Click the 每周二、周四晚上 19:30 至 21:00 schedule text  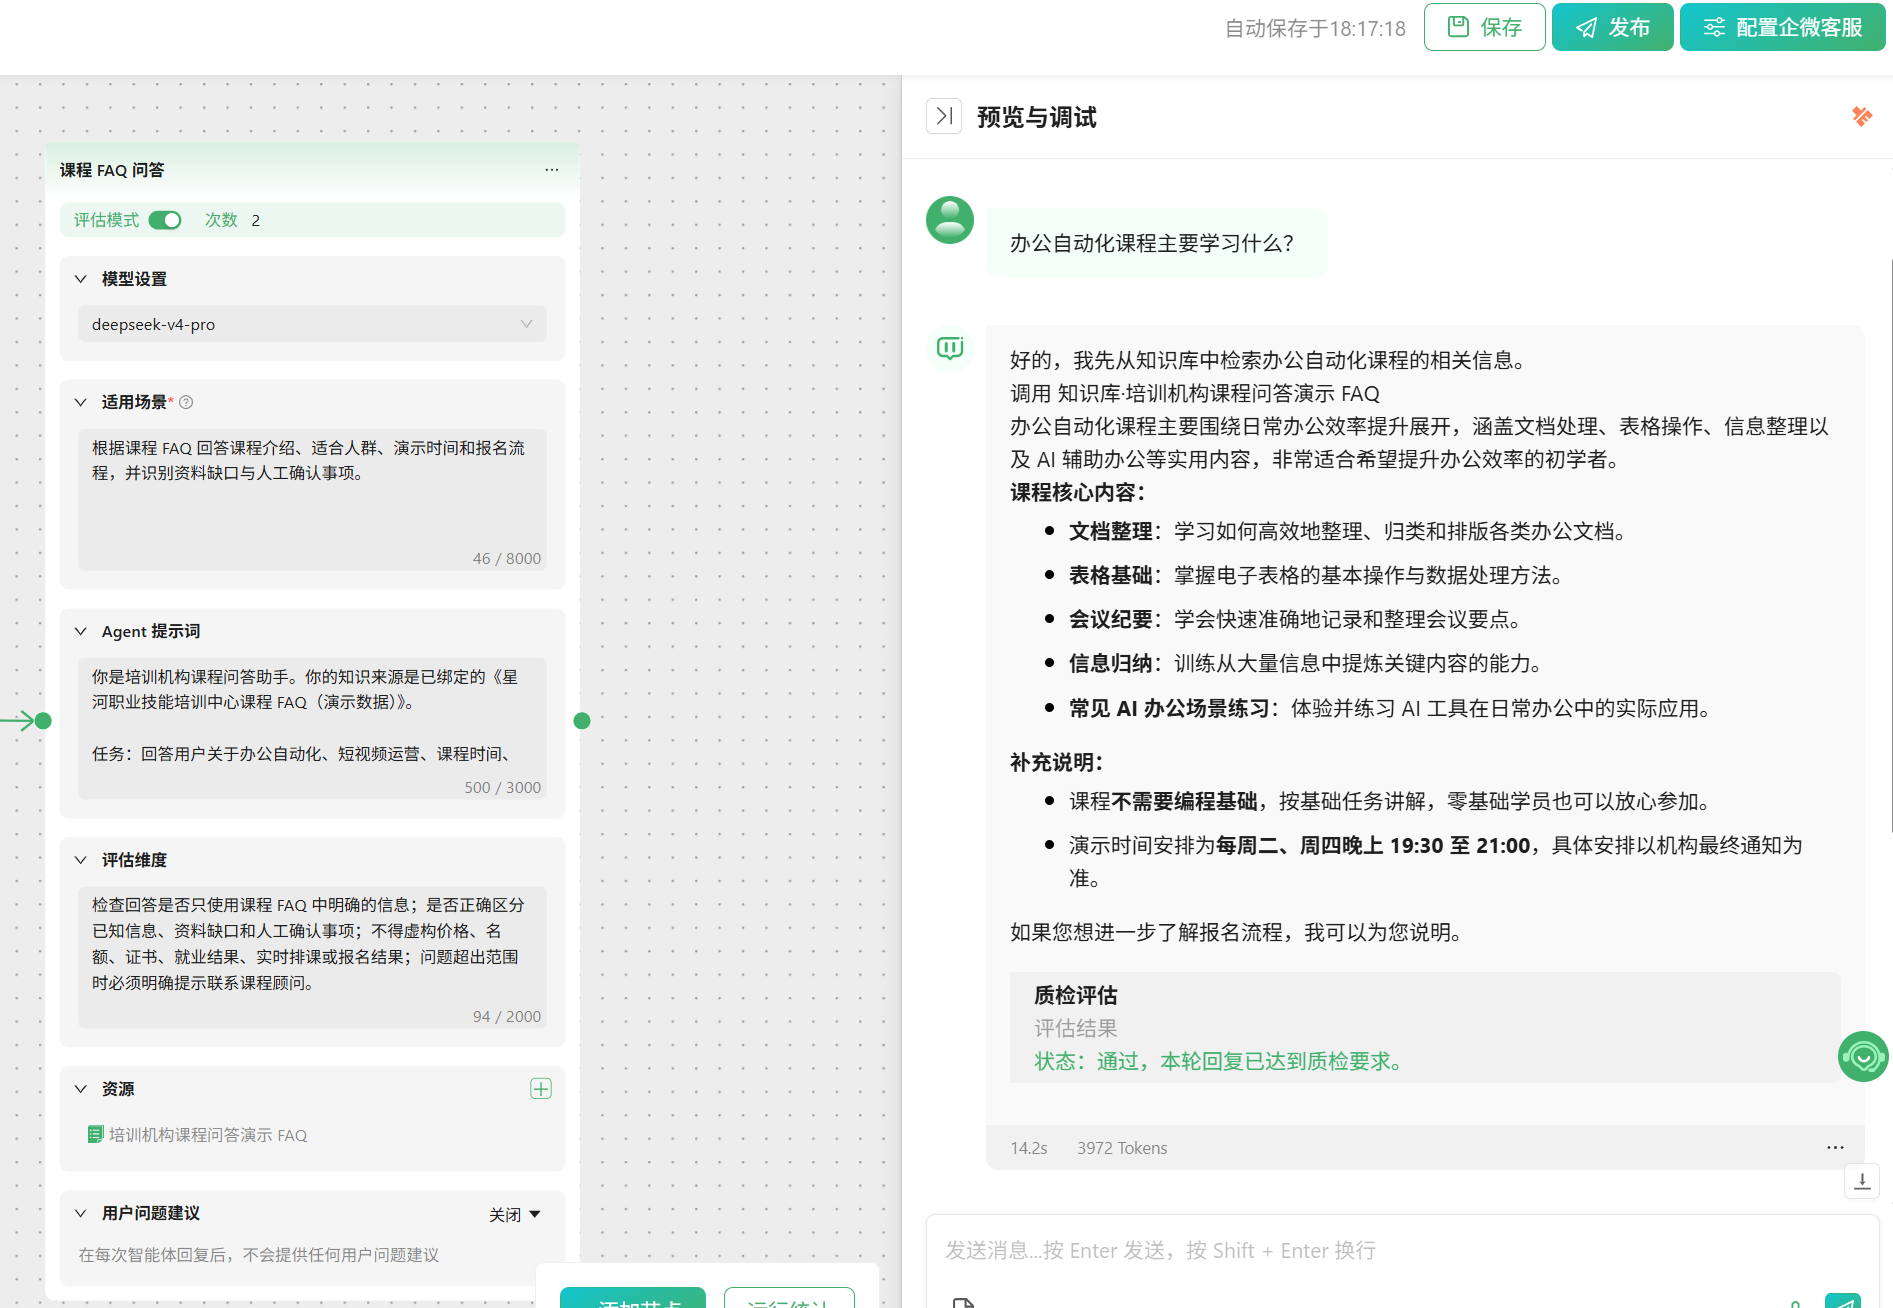[1374, 845]
